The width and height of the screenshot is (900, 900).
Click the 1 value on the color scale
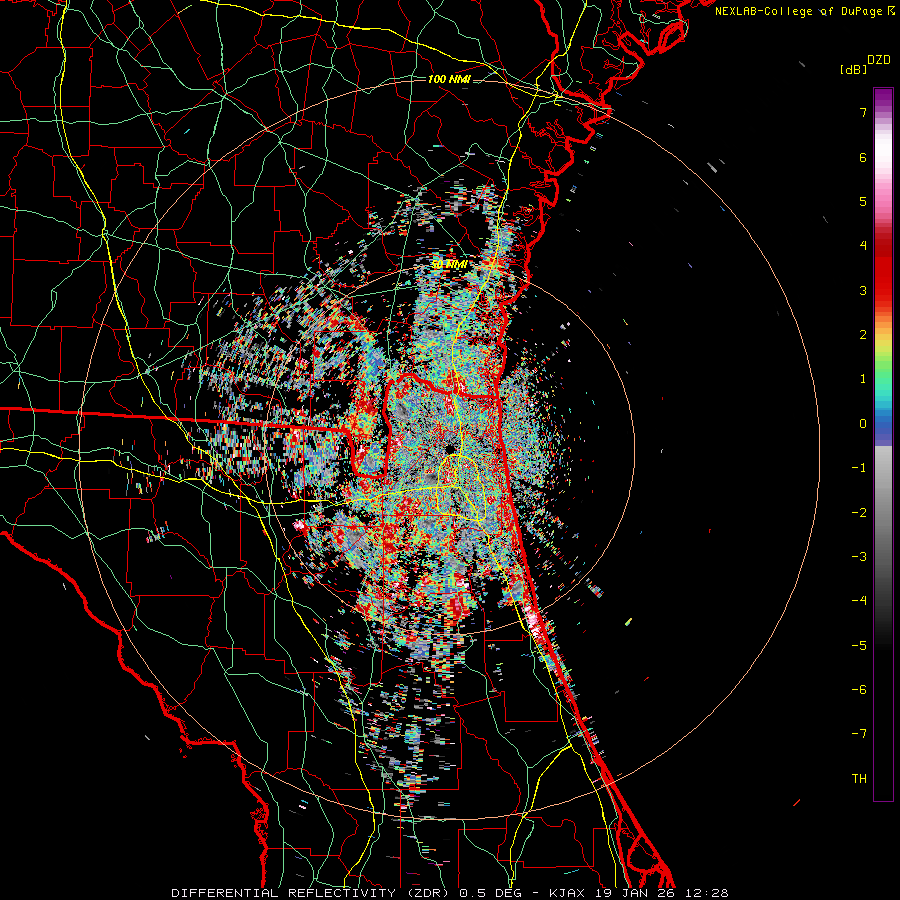863,379
